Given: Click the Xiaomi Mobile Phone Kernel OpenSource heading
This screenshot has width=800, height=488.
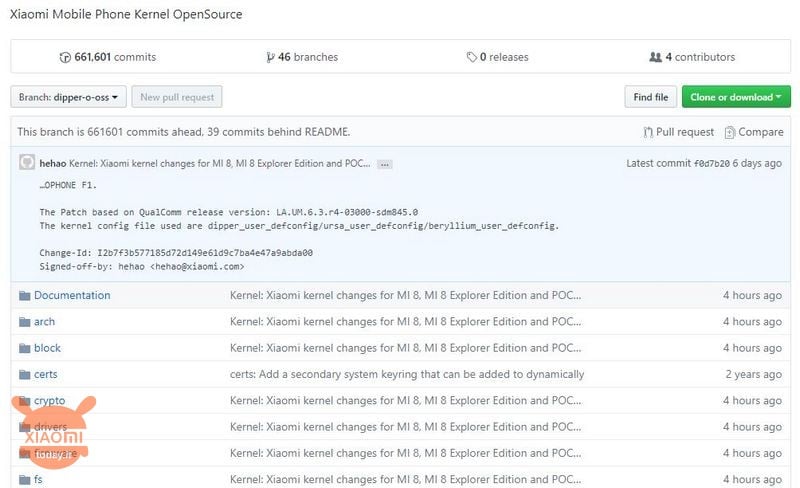Looking at the screenshot, I should (x=126, y=14).
